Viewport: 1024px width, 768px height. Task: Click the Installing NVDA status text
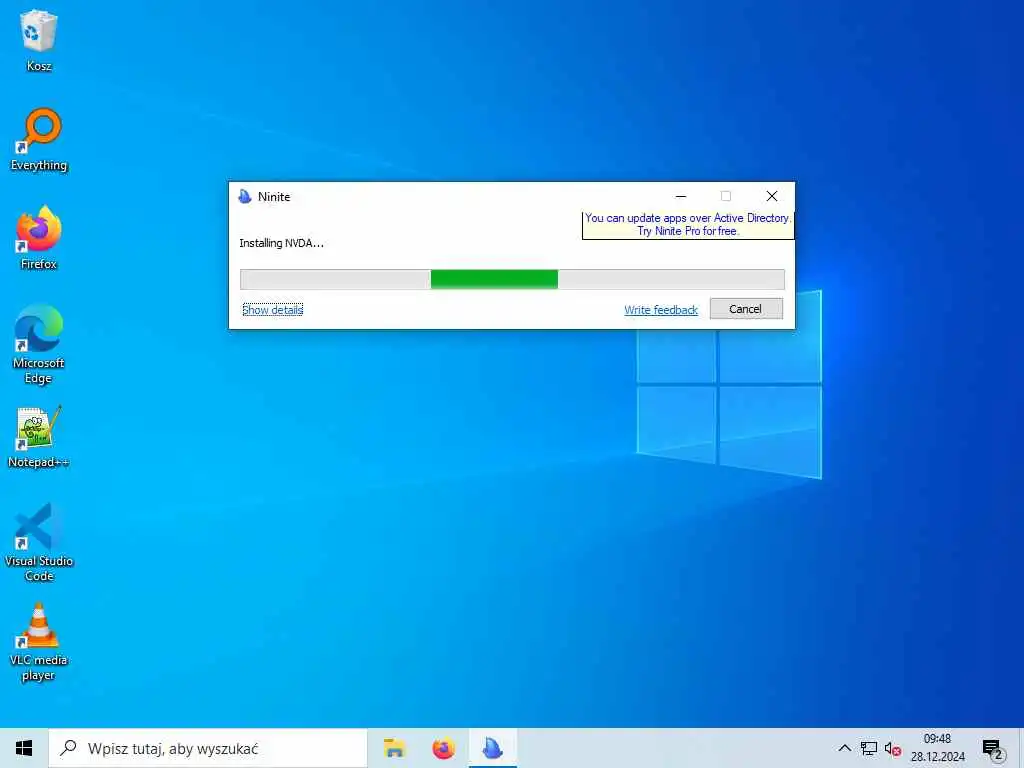coord(281,243)
